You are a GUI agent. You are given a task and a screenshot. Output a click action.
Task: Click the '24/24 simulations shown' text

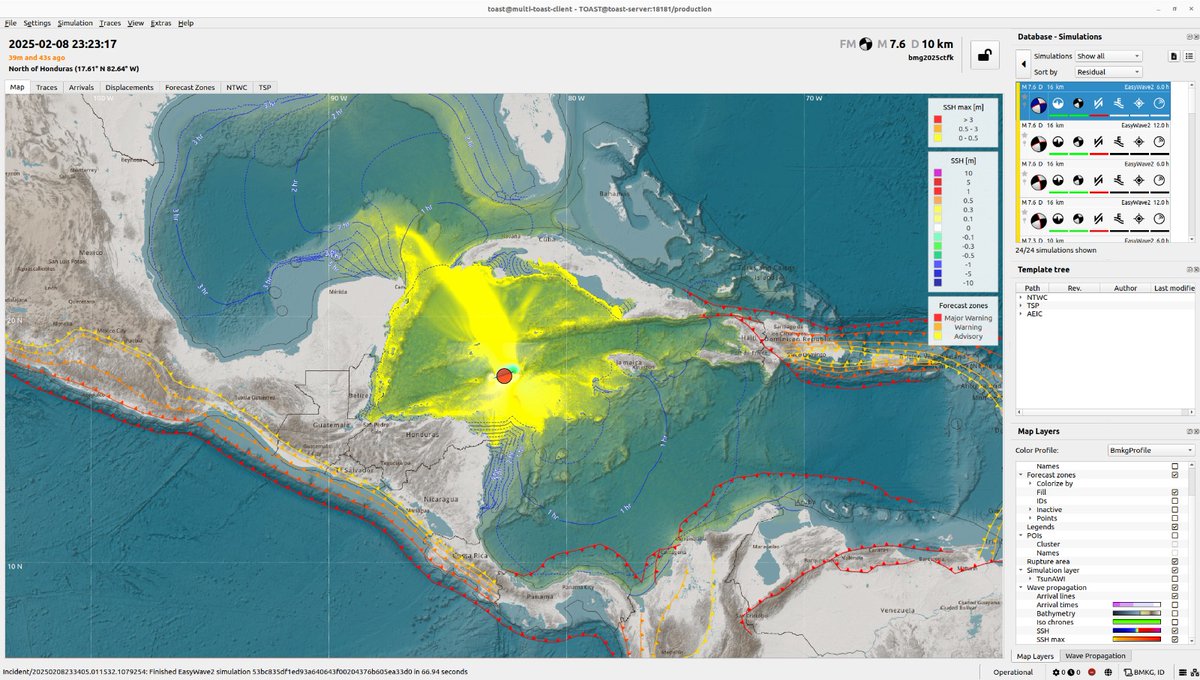(1056, 250)
